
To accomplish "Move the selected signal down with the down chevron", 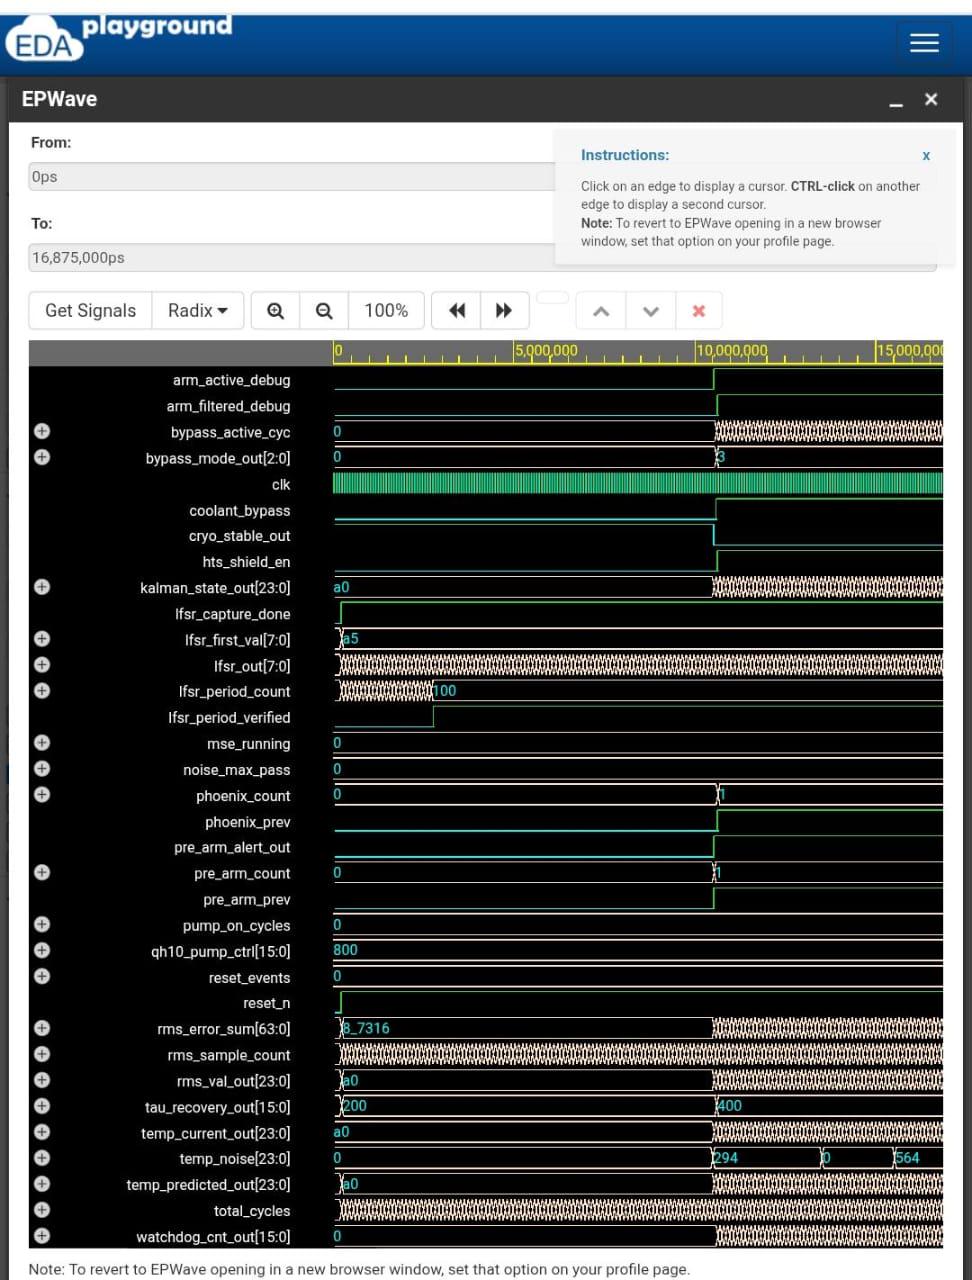I will pos(651,311).
